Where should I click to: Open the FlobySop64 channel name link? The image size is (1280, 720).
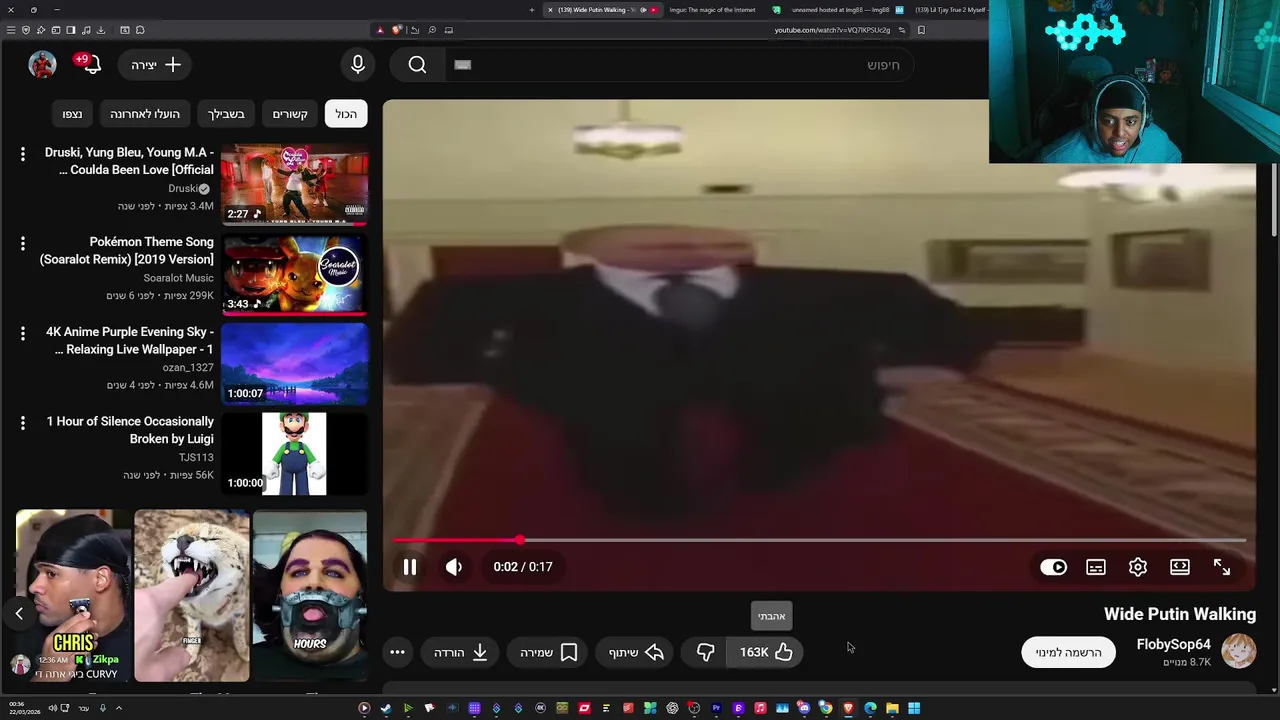coord(1174,644)
